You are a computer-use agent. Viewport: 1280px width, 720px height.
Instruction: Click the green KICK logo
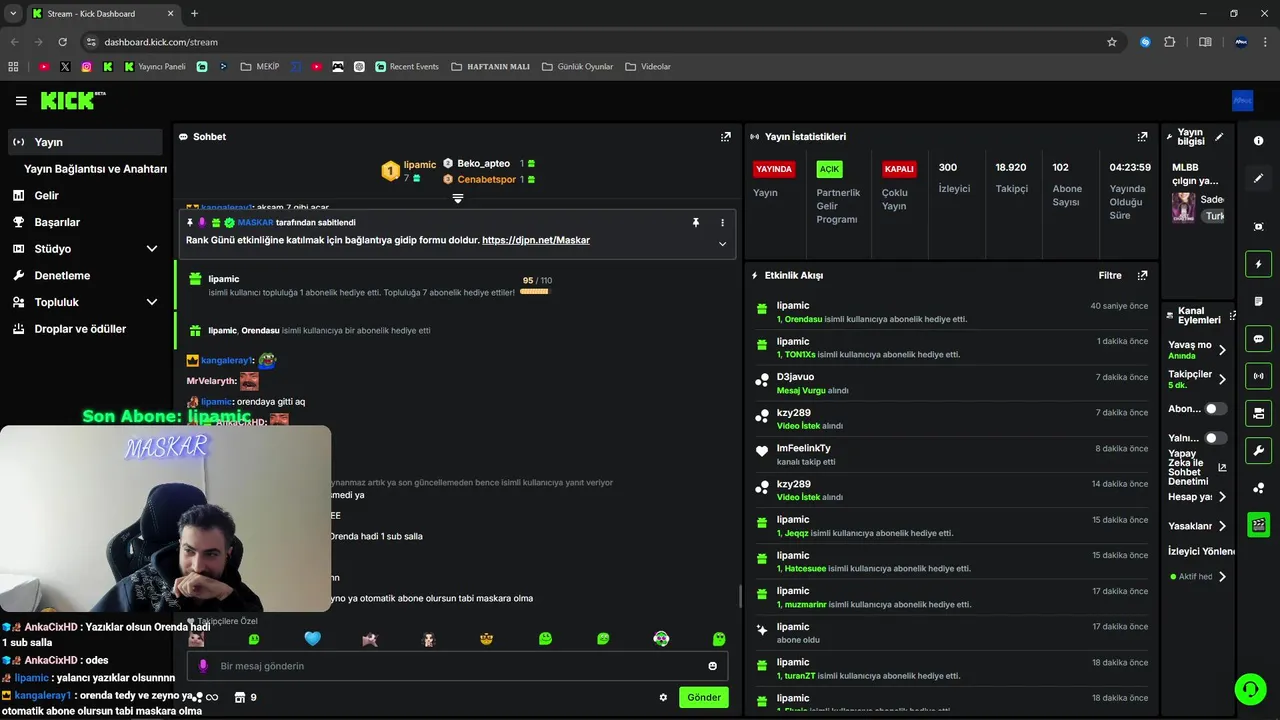click(72, 100)
